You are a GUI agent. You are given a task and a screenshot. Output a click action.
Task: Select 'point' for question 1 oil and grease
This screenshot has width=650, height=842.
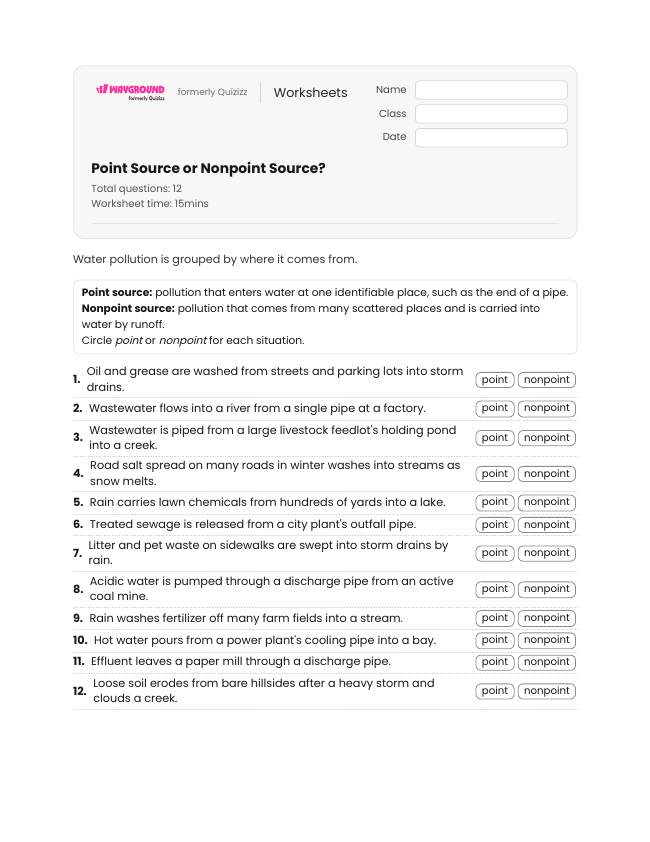pos(495,380)
